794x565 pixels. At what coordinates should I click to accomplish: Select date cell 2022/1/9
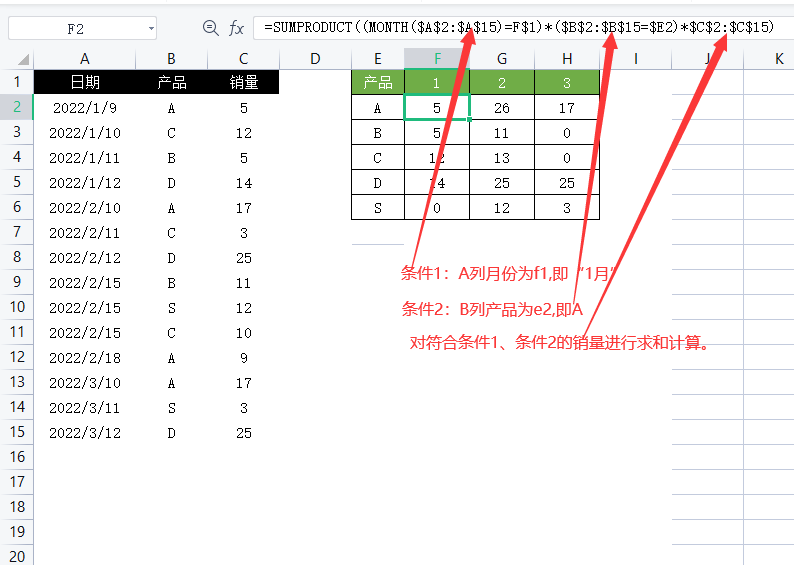coord(85,107)
